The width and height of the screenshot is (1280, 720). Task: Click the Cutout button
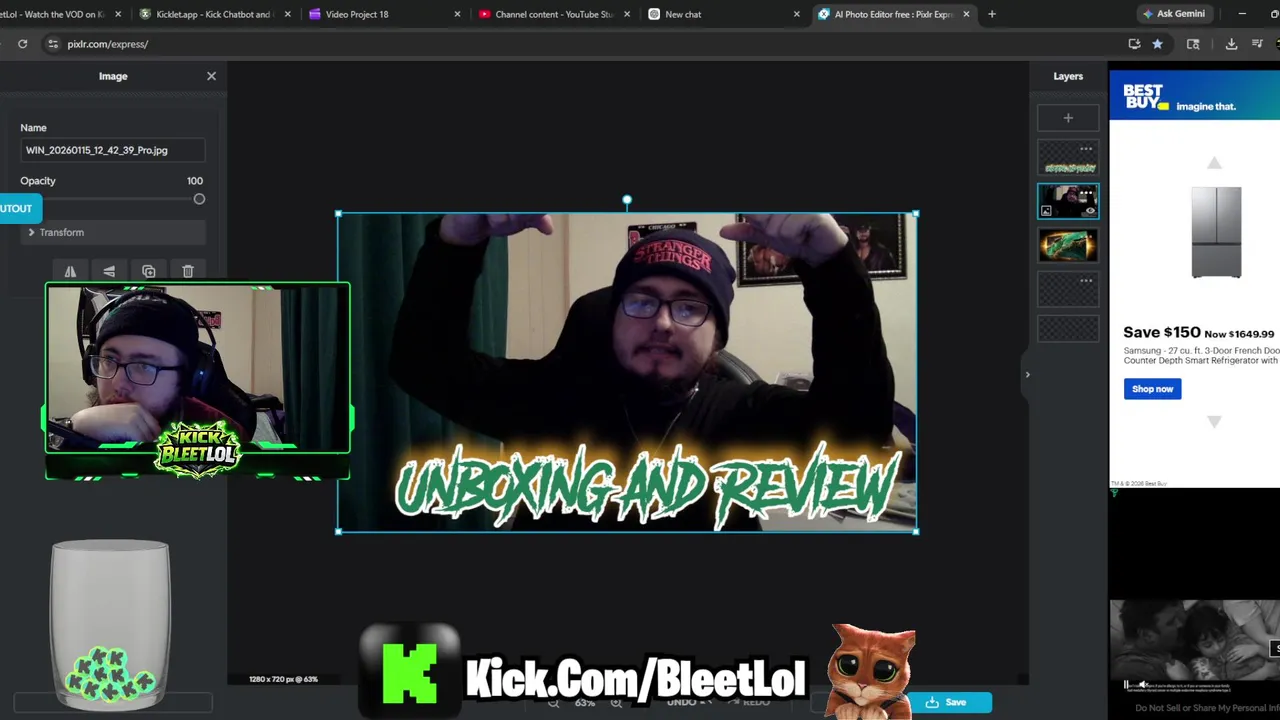[x=20, y=208]
